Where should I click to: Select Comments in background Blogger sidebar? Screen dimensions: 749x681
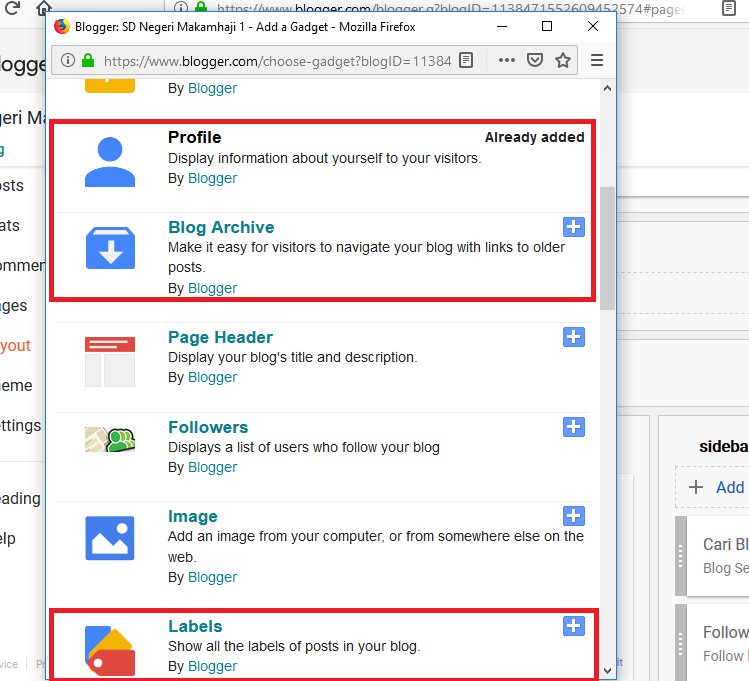22,266
